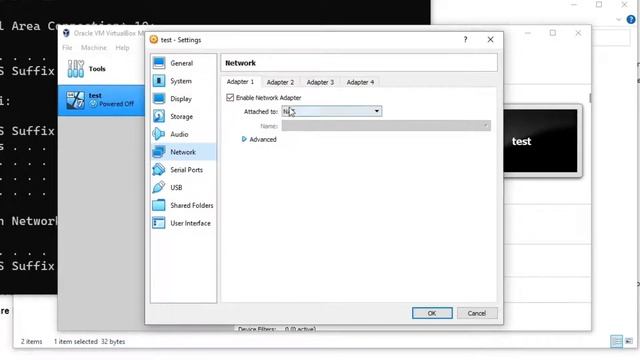Image resolution: width=640 pixels, height=360 pixels.
Task: Open Help menu in VirtualBox Manager
Action: point(122,48)
